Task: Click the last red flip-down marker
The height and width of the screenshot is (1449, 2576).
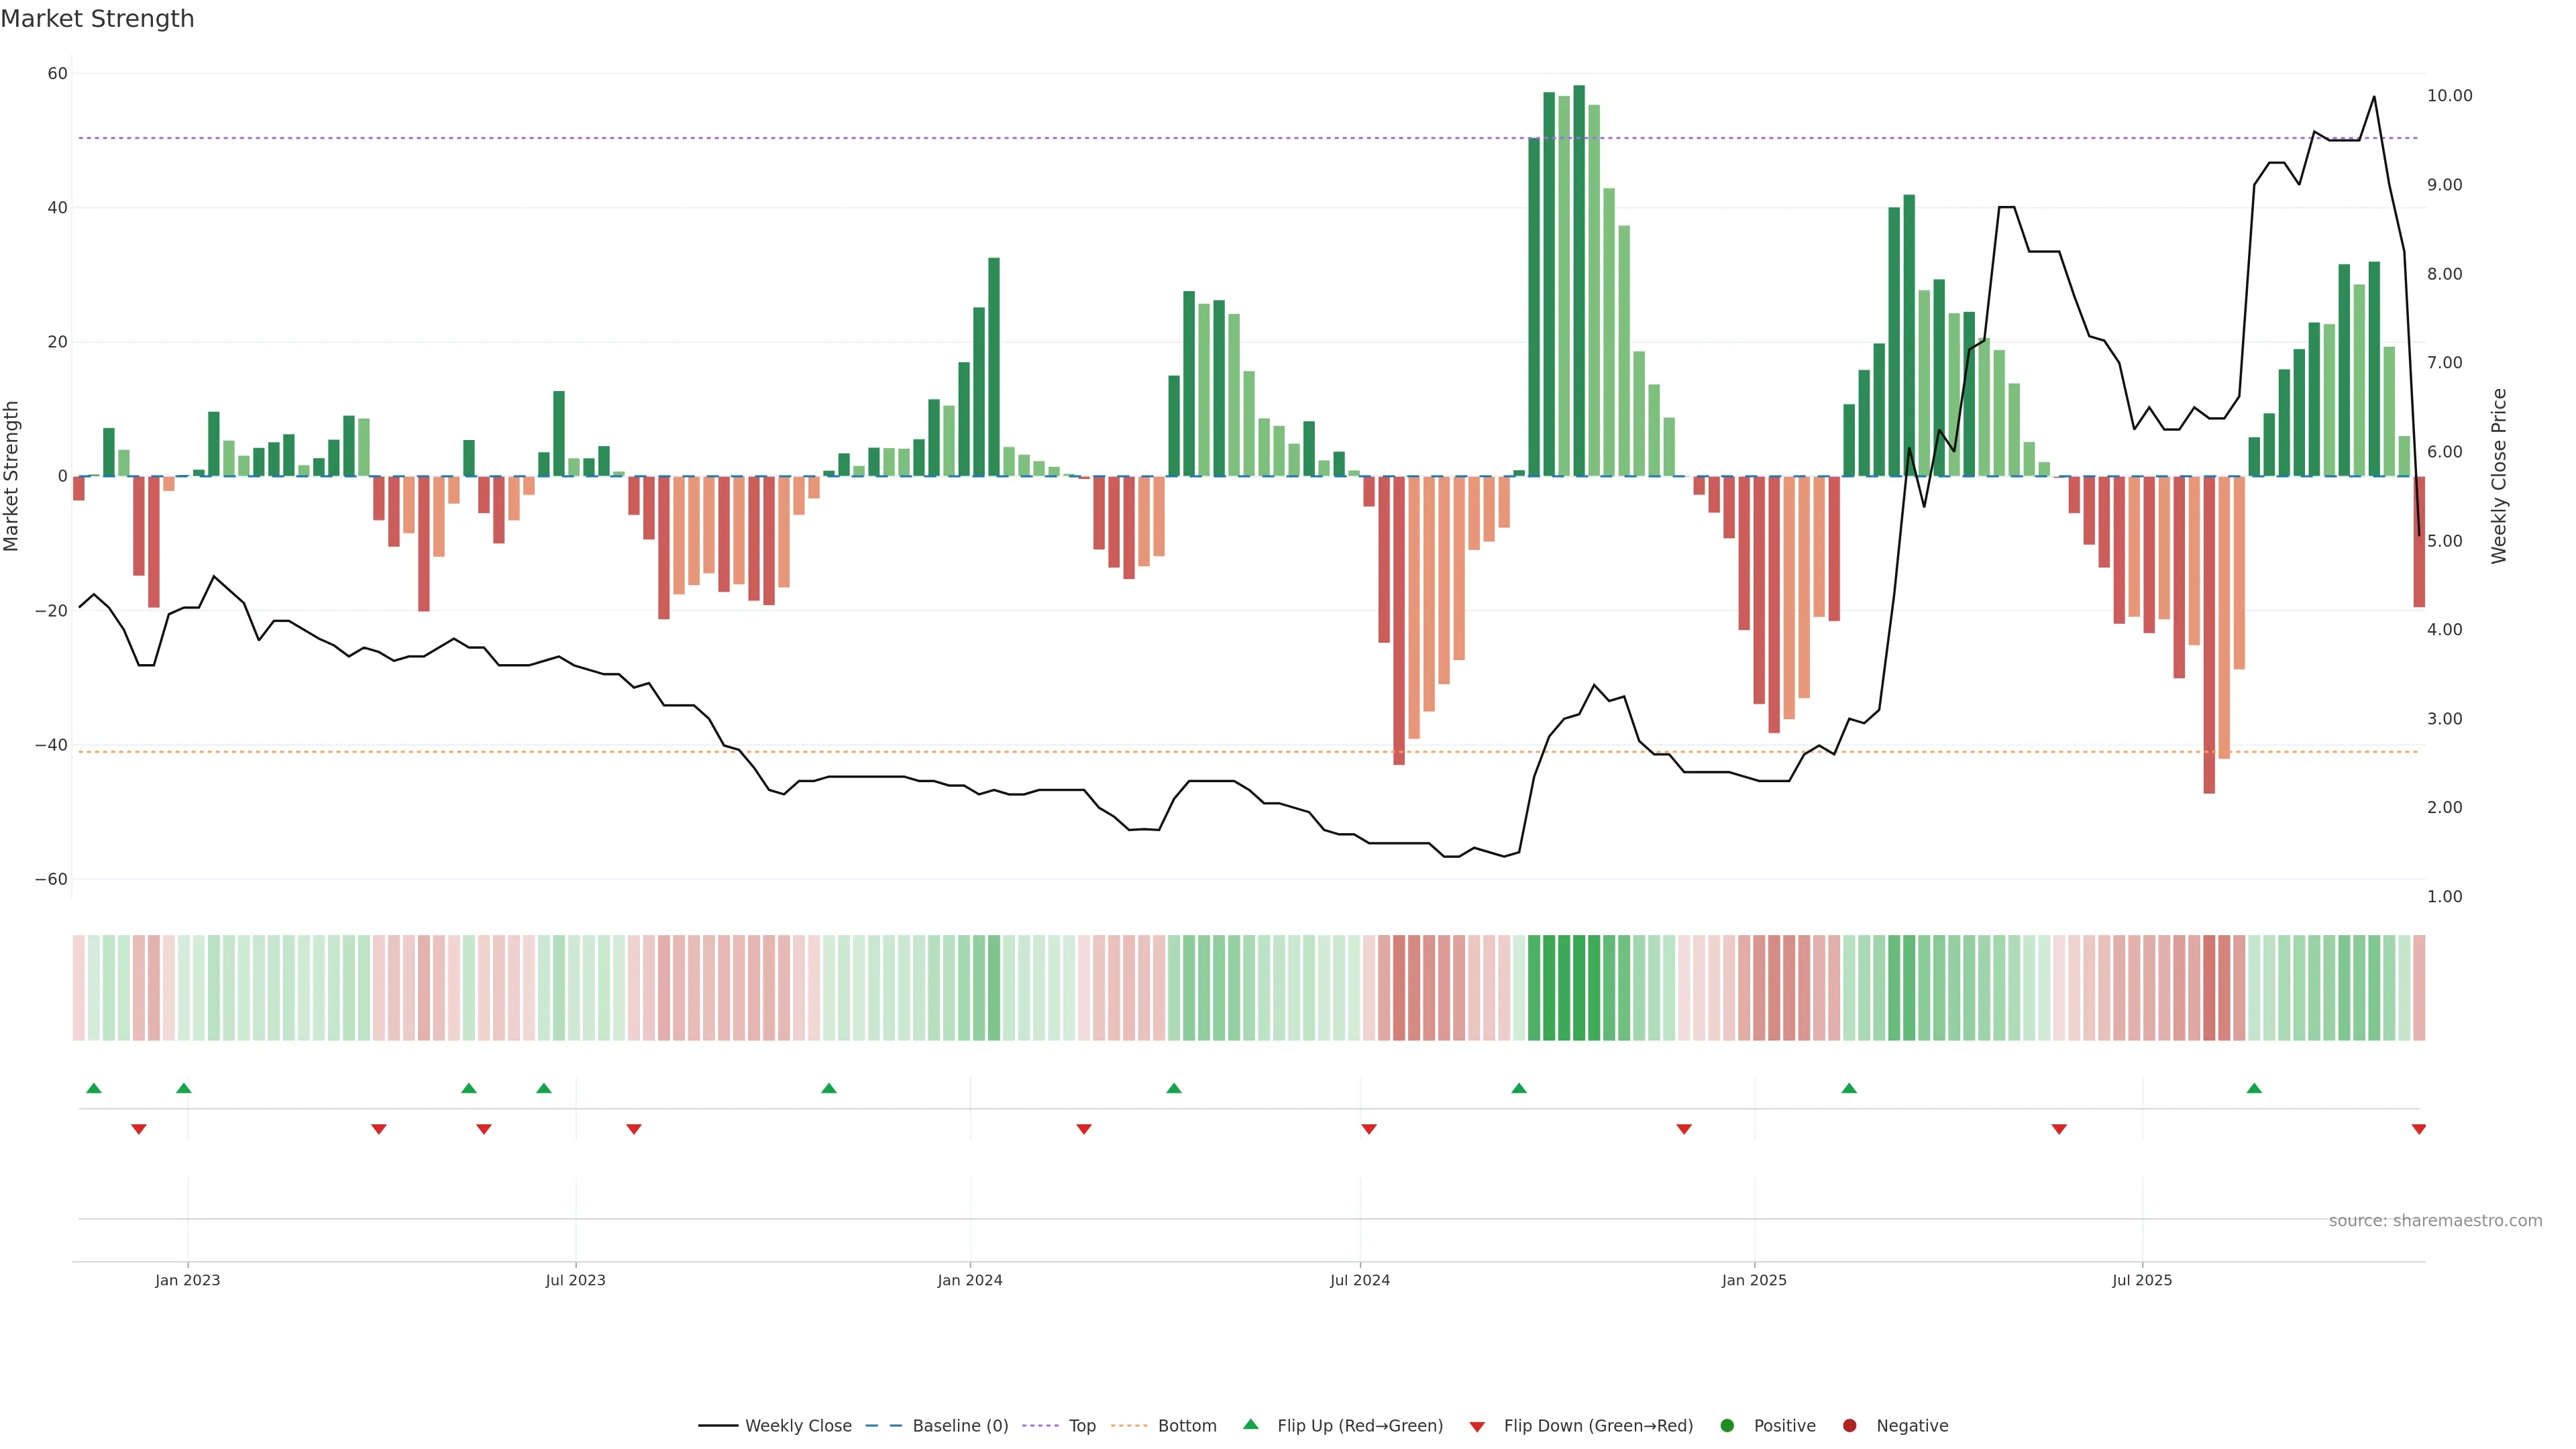Action: (2418, 1129)
